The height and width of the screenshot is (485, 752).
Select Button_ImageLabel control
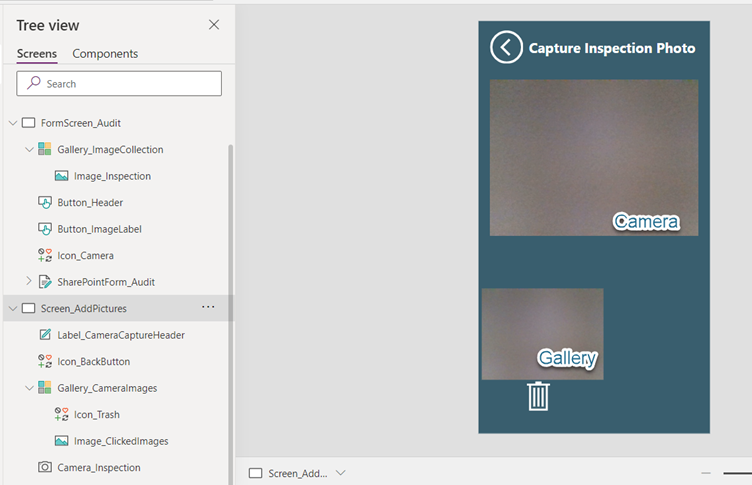coord(99,229)
